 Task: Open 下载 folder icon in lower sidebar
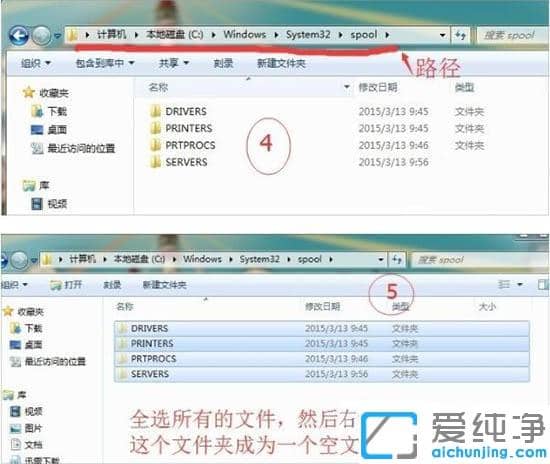[x=15, y=328]
